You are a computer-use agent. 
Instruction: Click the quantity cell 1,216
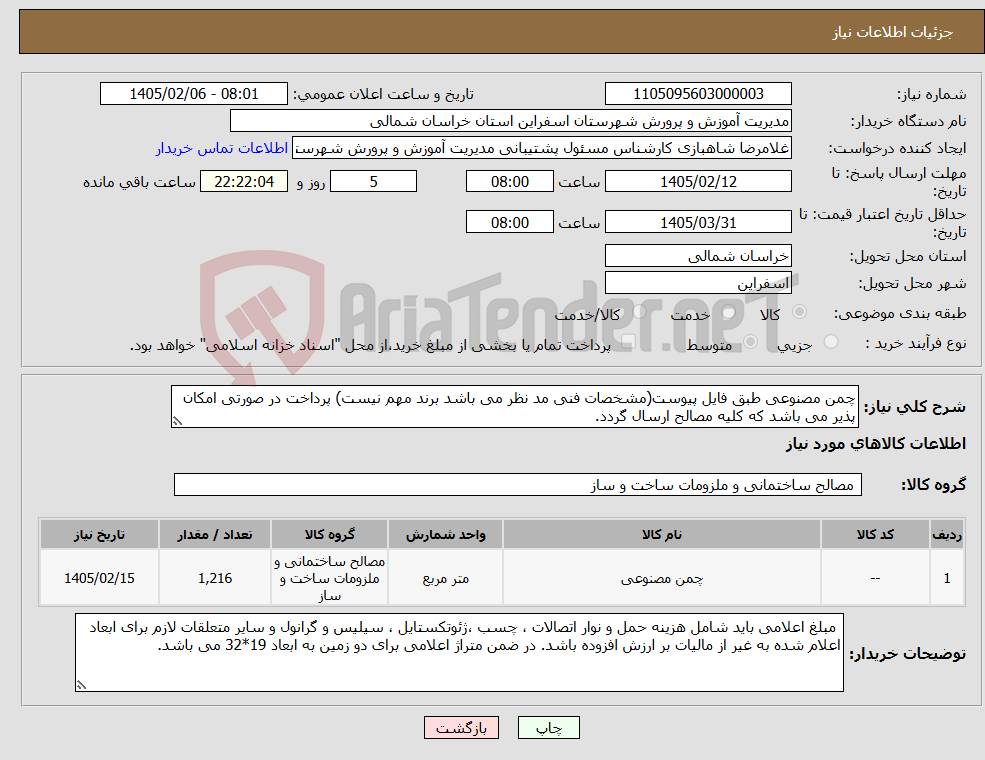click(x=215, y=578)
